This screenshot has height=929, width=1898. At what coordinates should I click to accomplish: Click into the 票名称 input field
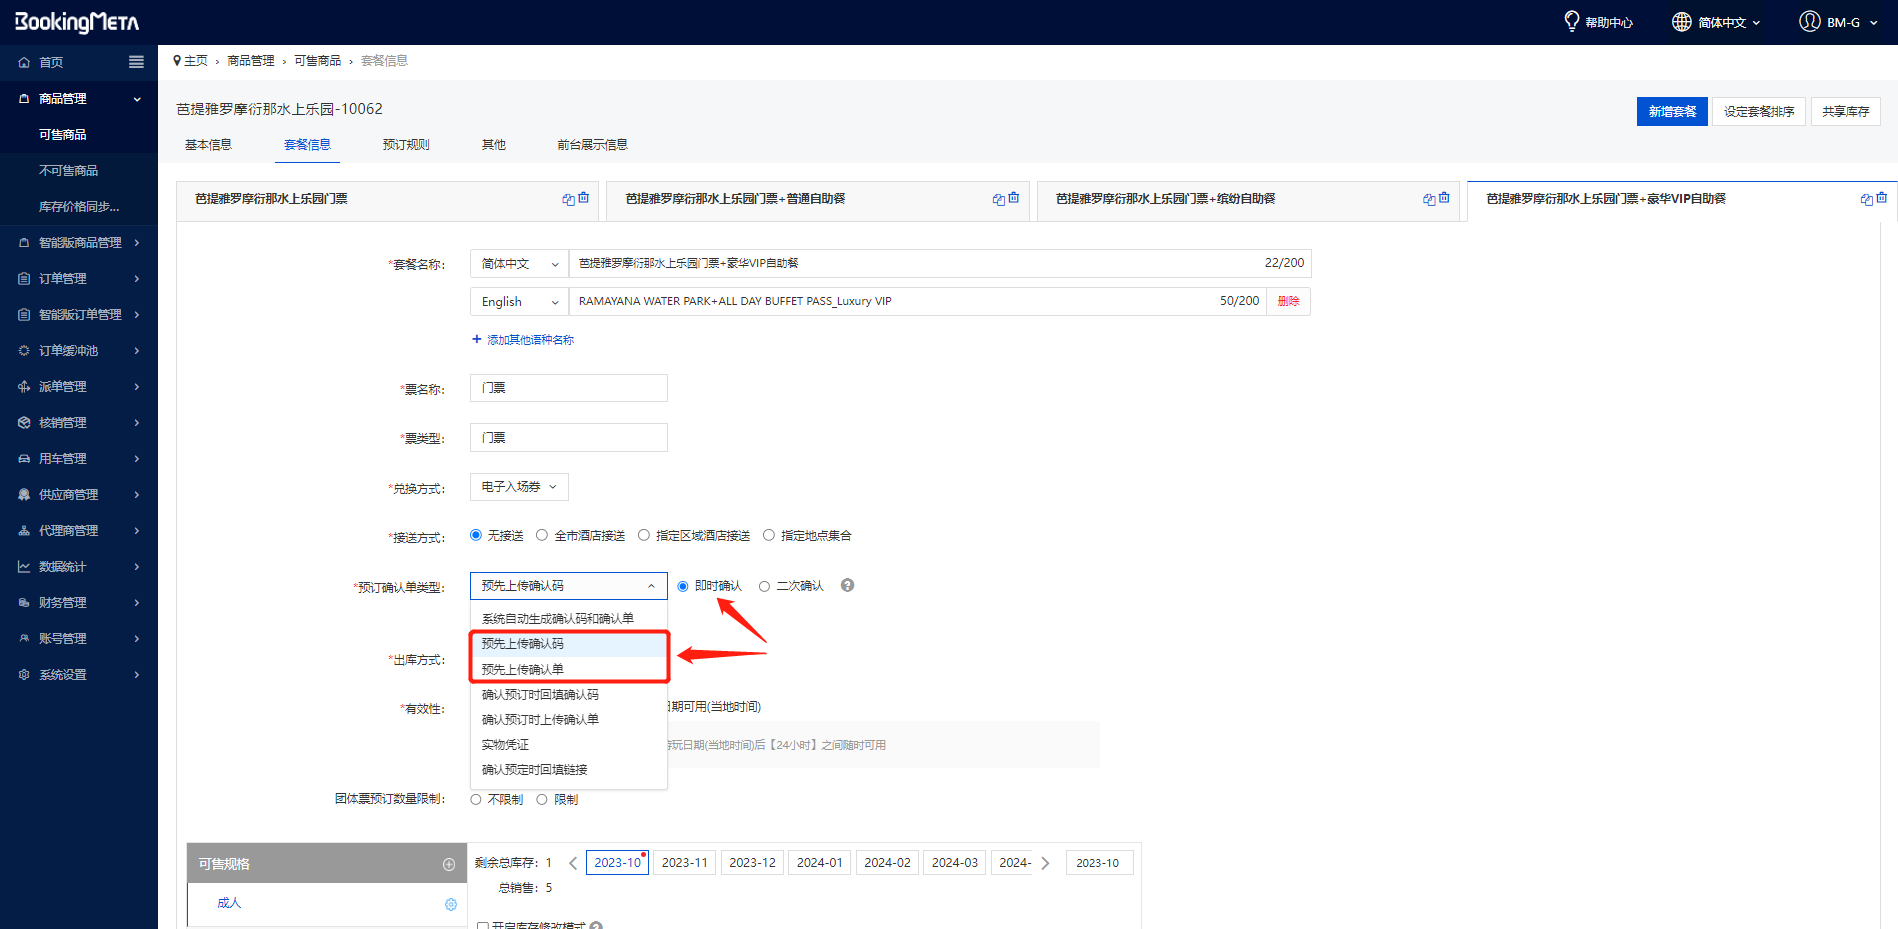pyautogui.click(x=568, y=388)
